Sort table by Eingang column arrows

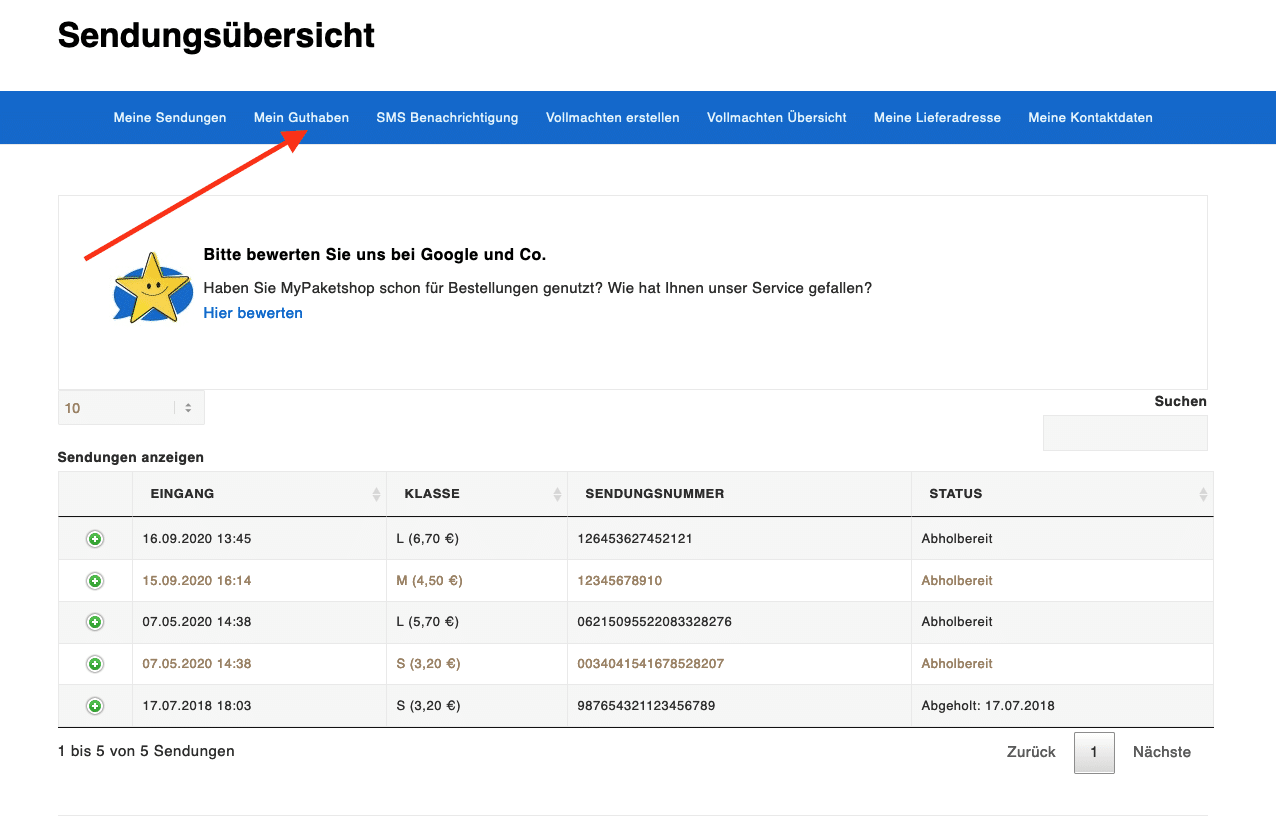coord(376,494)
